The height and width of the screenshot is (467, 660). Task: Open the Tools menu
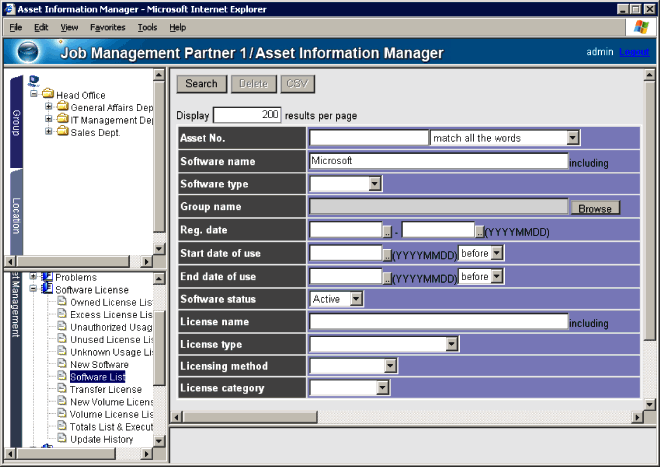click(148, 27)
